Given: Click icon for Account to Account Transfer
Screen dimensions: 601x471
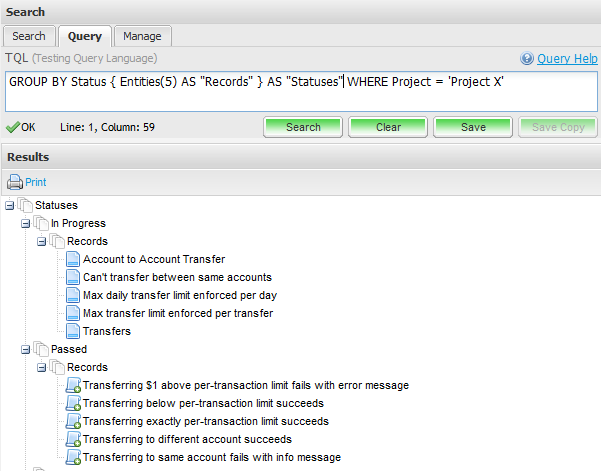Looking at the screenshot, I should pyautogui.click(x=72, y=259).
